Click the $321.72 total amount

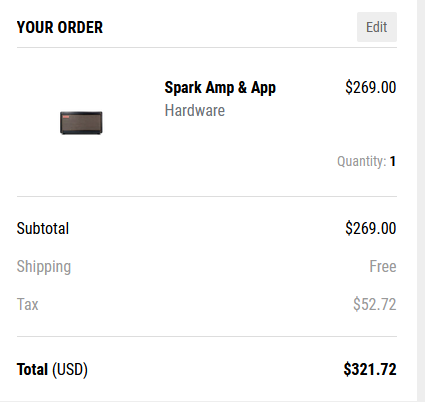(370, 369)
